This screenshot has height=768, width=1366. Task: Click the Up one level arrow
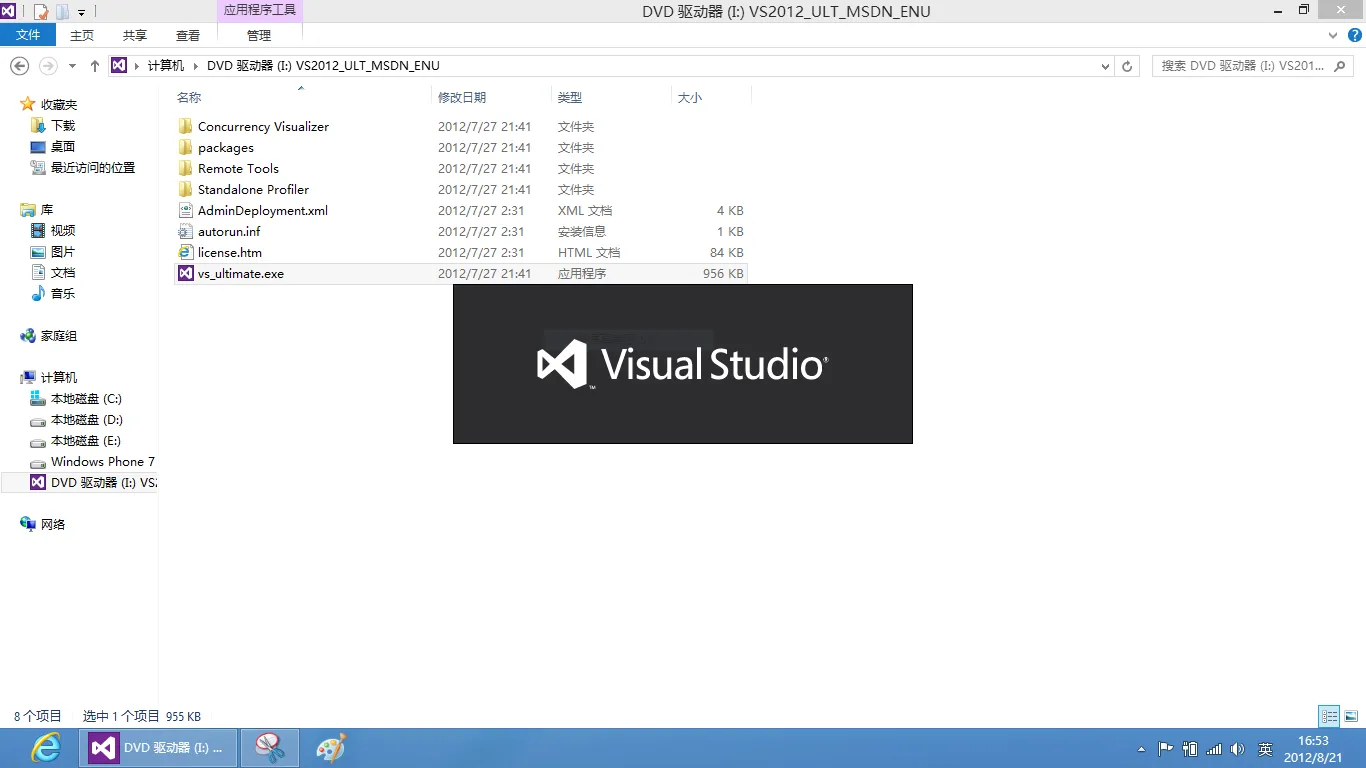95,66
